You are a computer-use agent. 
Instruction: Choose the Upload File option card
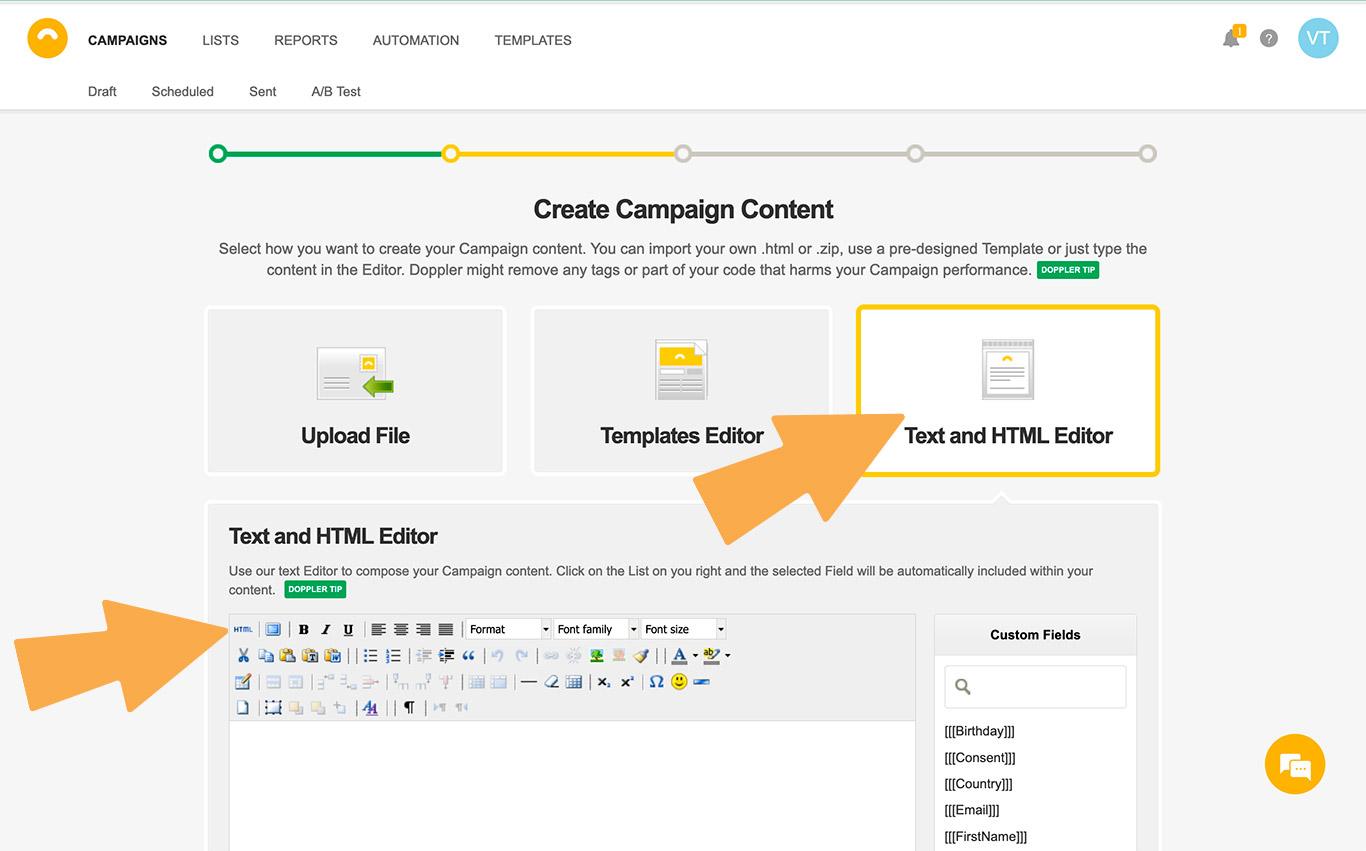(356, 390)
